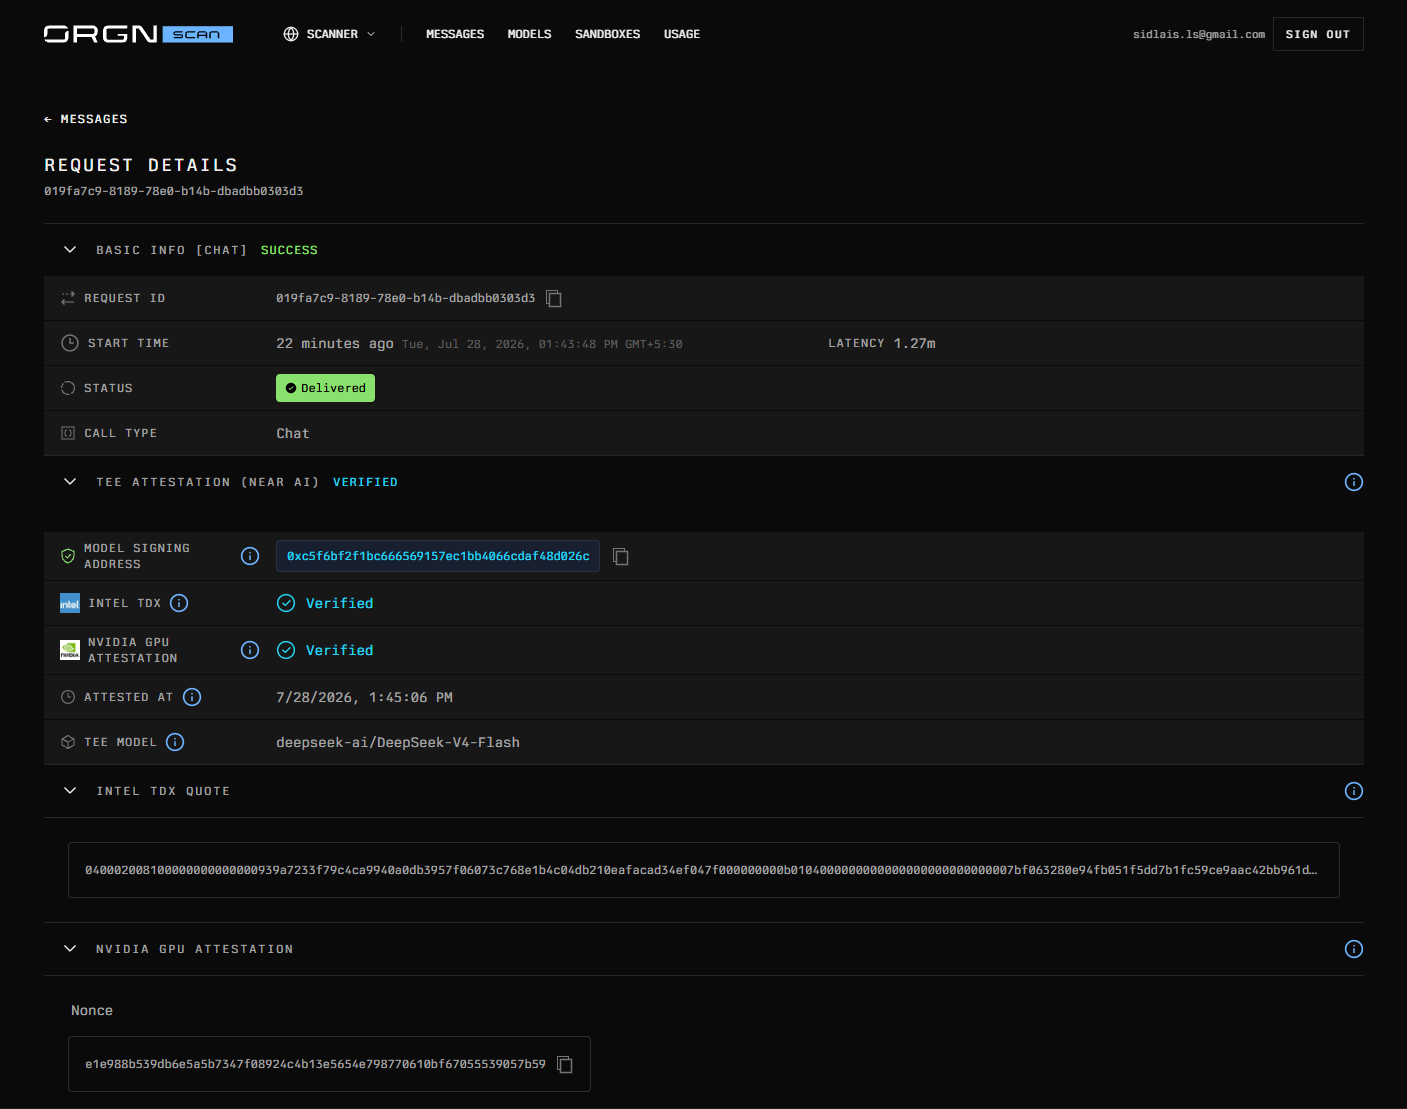
Task: Click the ORGN Scan logo
Action: 138,34
